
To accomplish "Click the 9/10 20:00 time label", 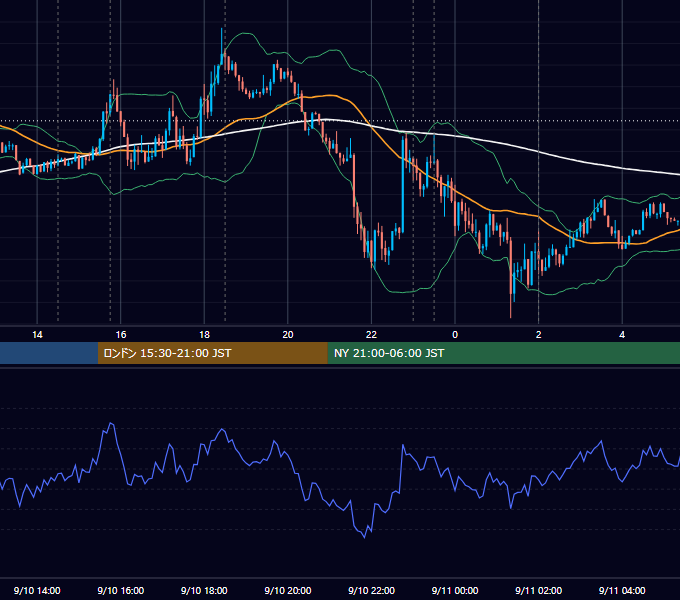I will coord(288,590).
